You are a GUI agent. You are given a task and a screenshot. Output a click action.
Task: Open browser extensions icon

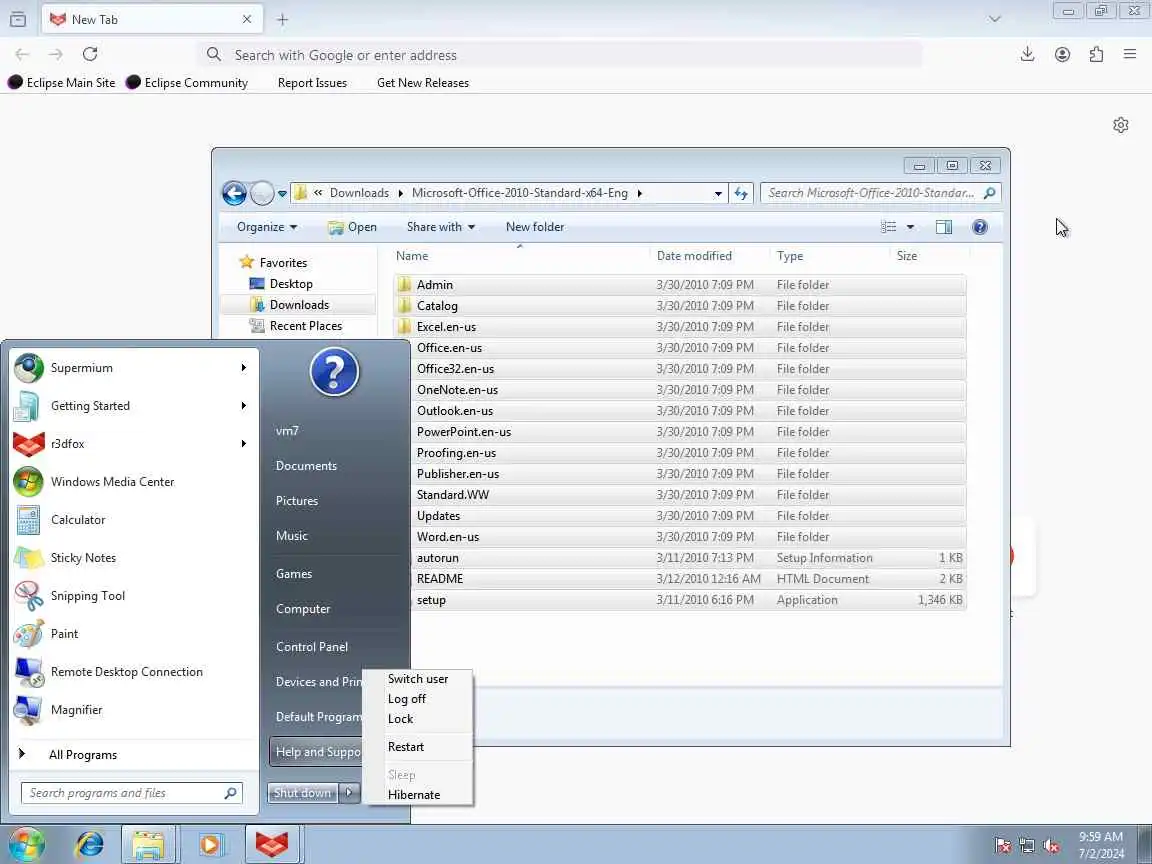coord(1096,54)
